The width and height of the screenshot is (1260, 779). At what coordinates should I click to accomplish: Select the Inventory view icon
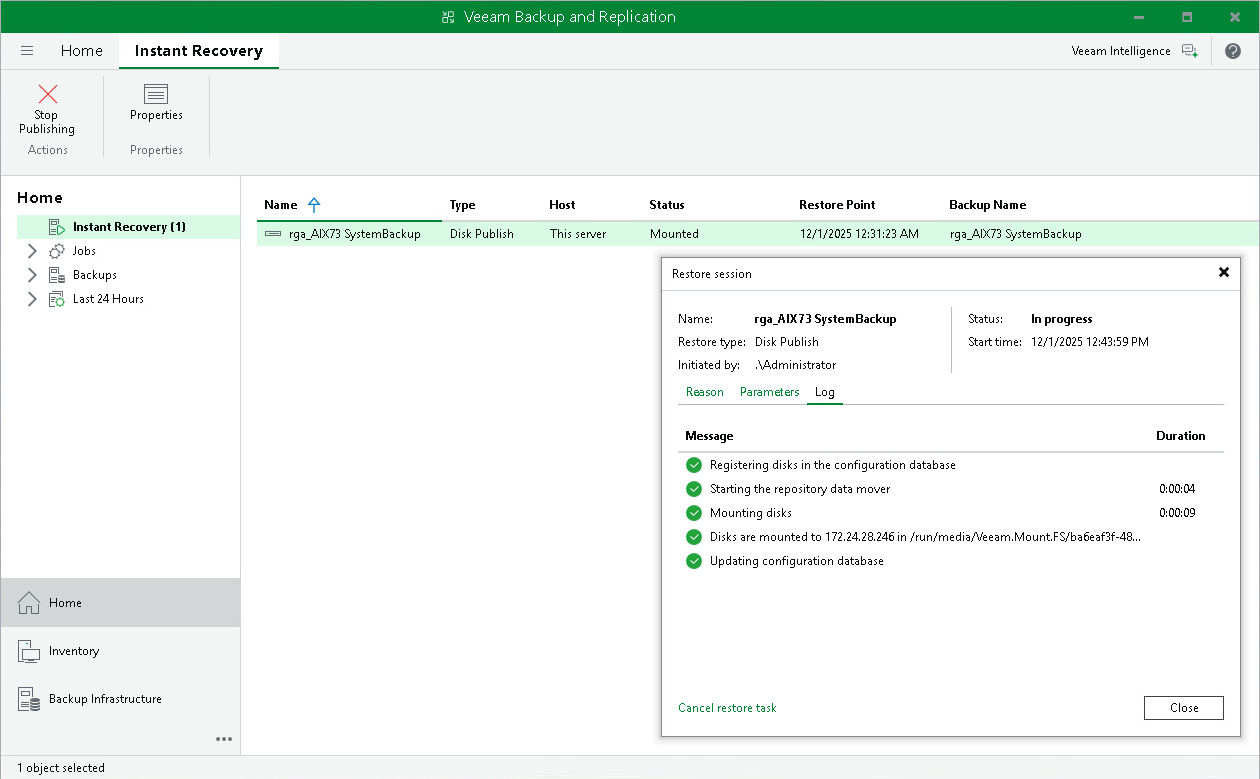click(x=30, y=650)
